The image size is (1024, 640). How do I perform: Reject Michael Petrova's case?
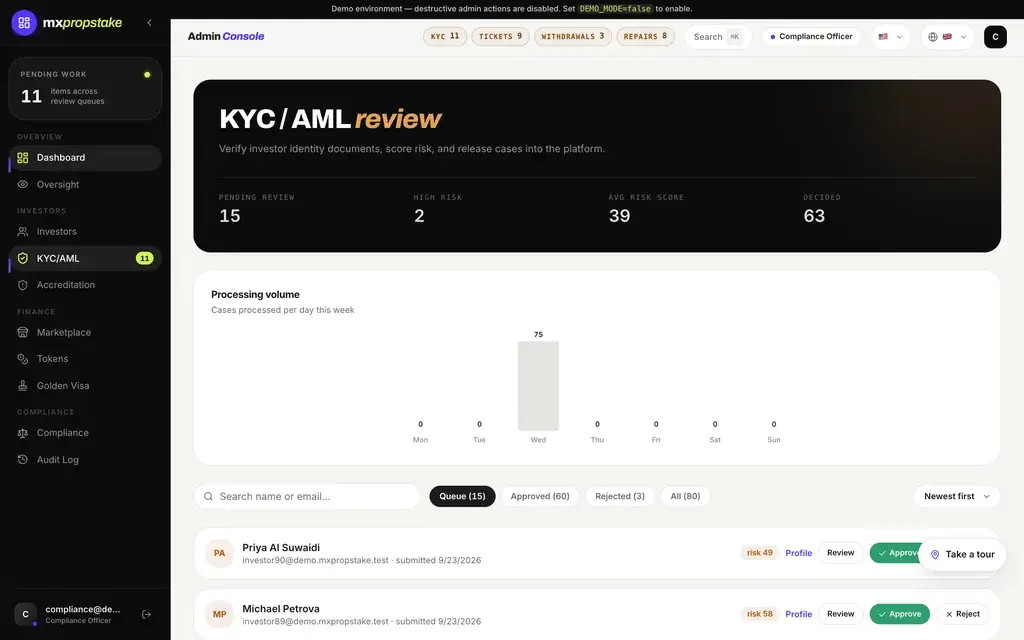coord(963,614)
